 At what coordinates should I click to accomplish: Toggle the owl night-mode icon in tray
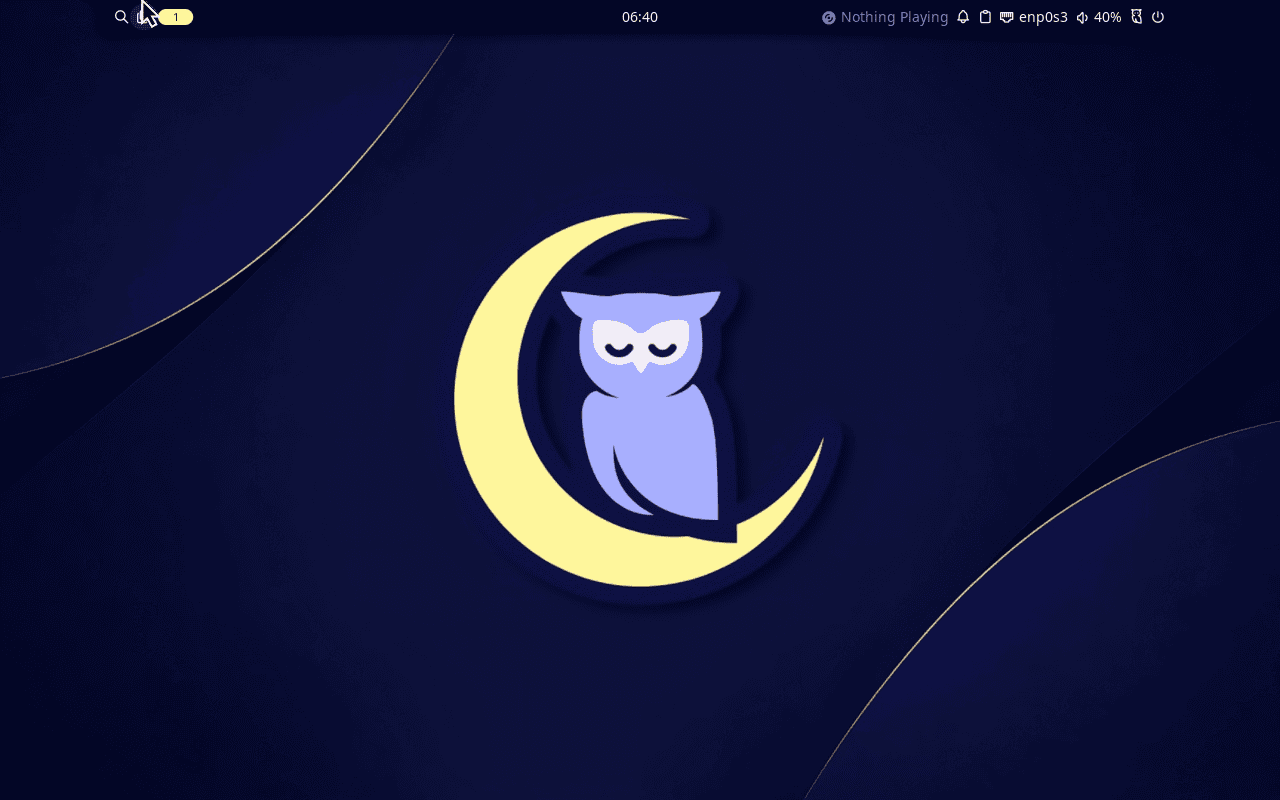(x=1136, y=17)
